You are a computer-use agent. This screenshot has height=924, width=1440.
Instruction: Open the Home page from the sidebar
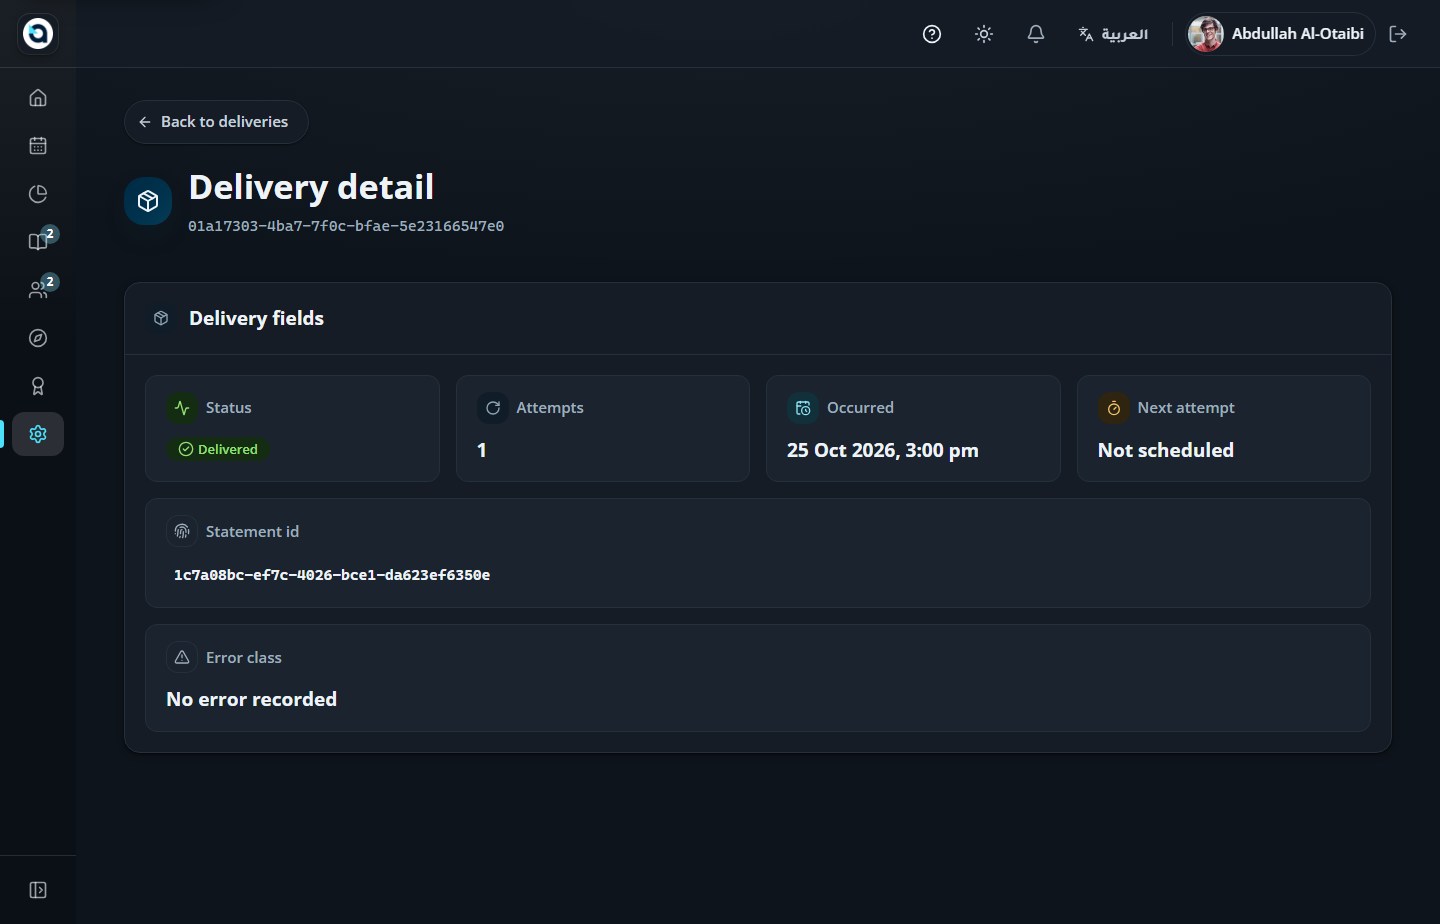38,98
